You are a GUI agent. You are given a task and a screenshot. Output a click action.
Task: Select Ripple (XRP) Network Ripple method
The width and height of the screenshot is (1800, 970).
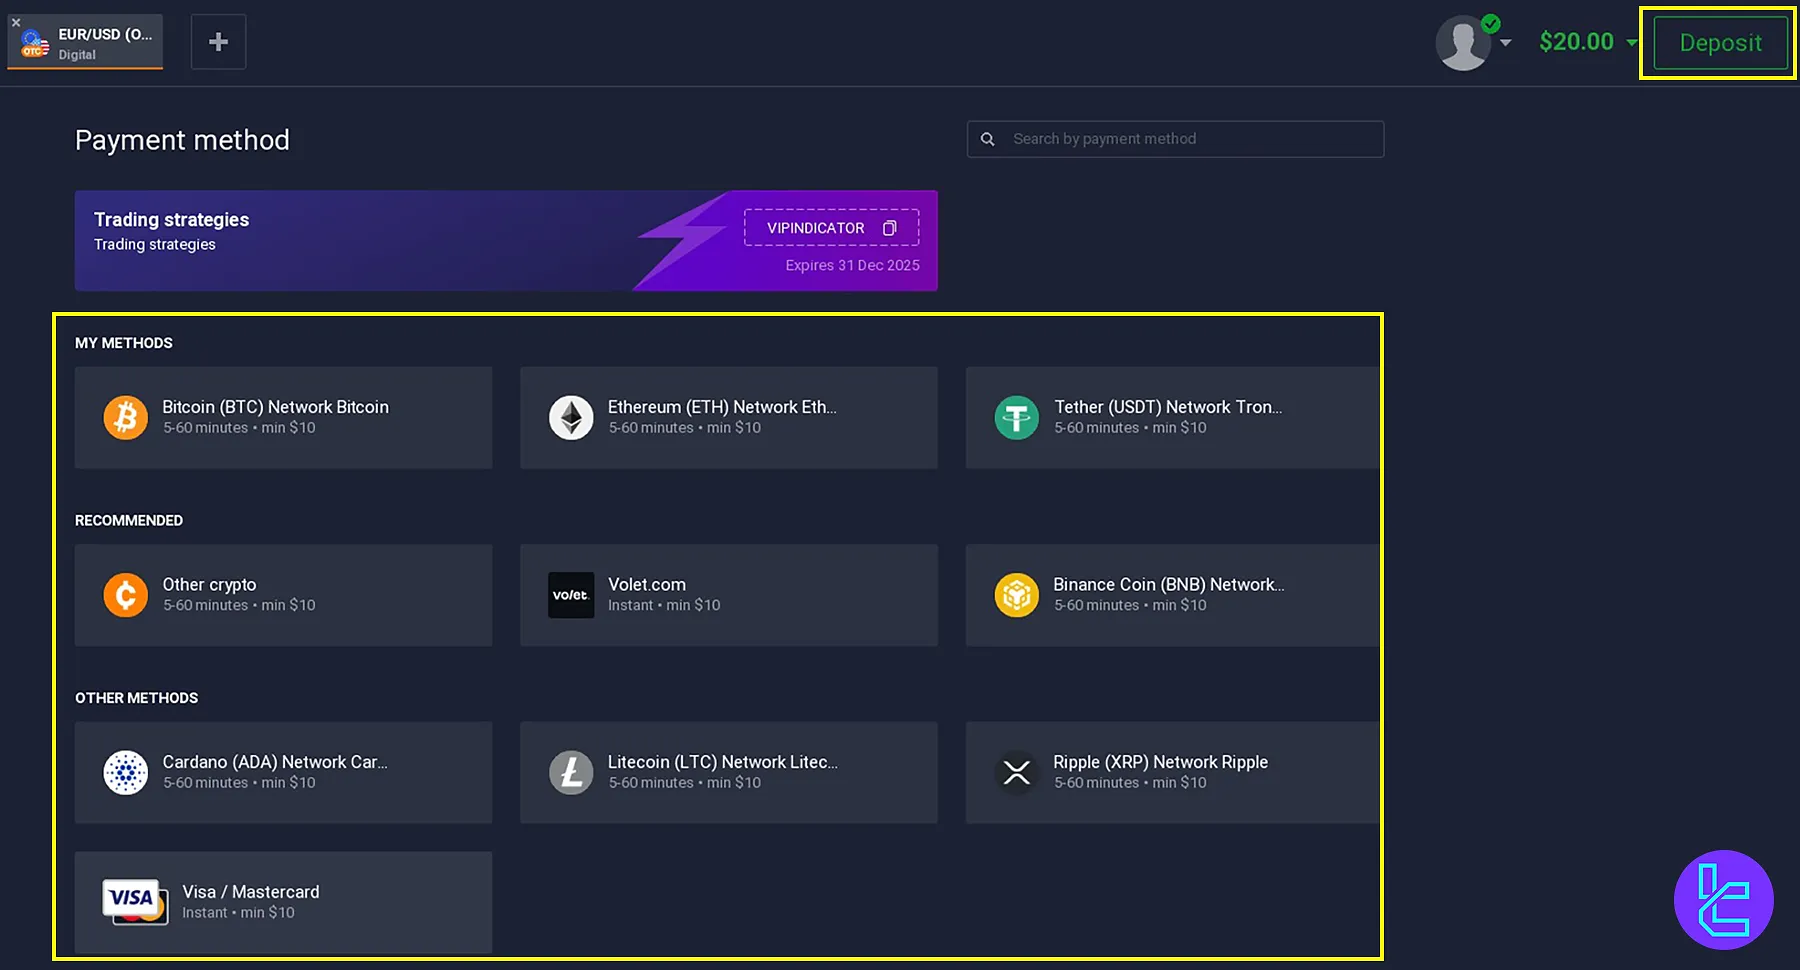[x=1173, y=772]
